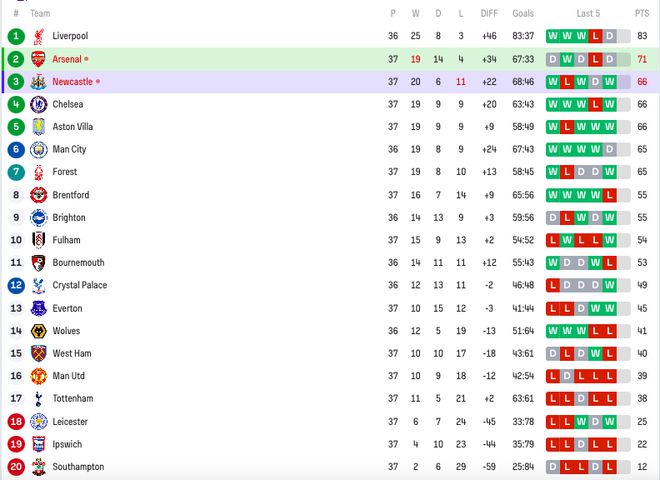Click the Chelsea club crest icon
660x480 pixels.
coord(39,104)
